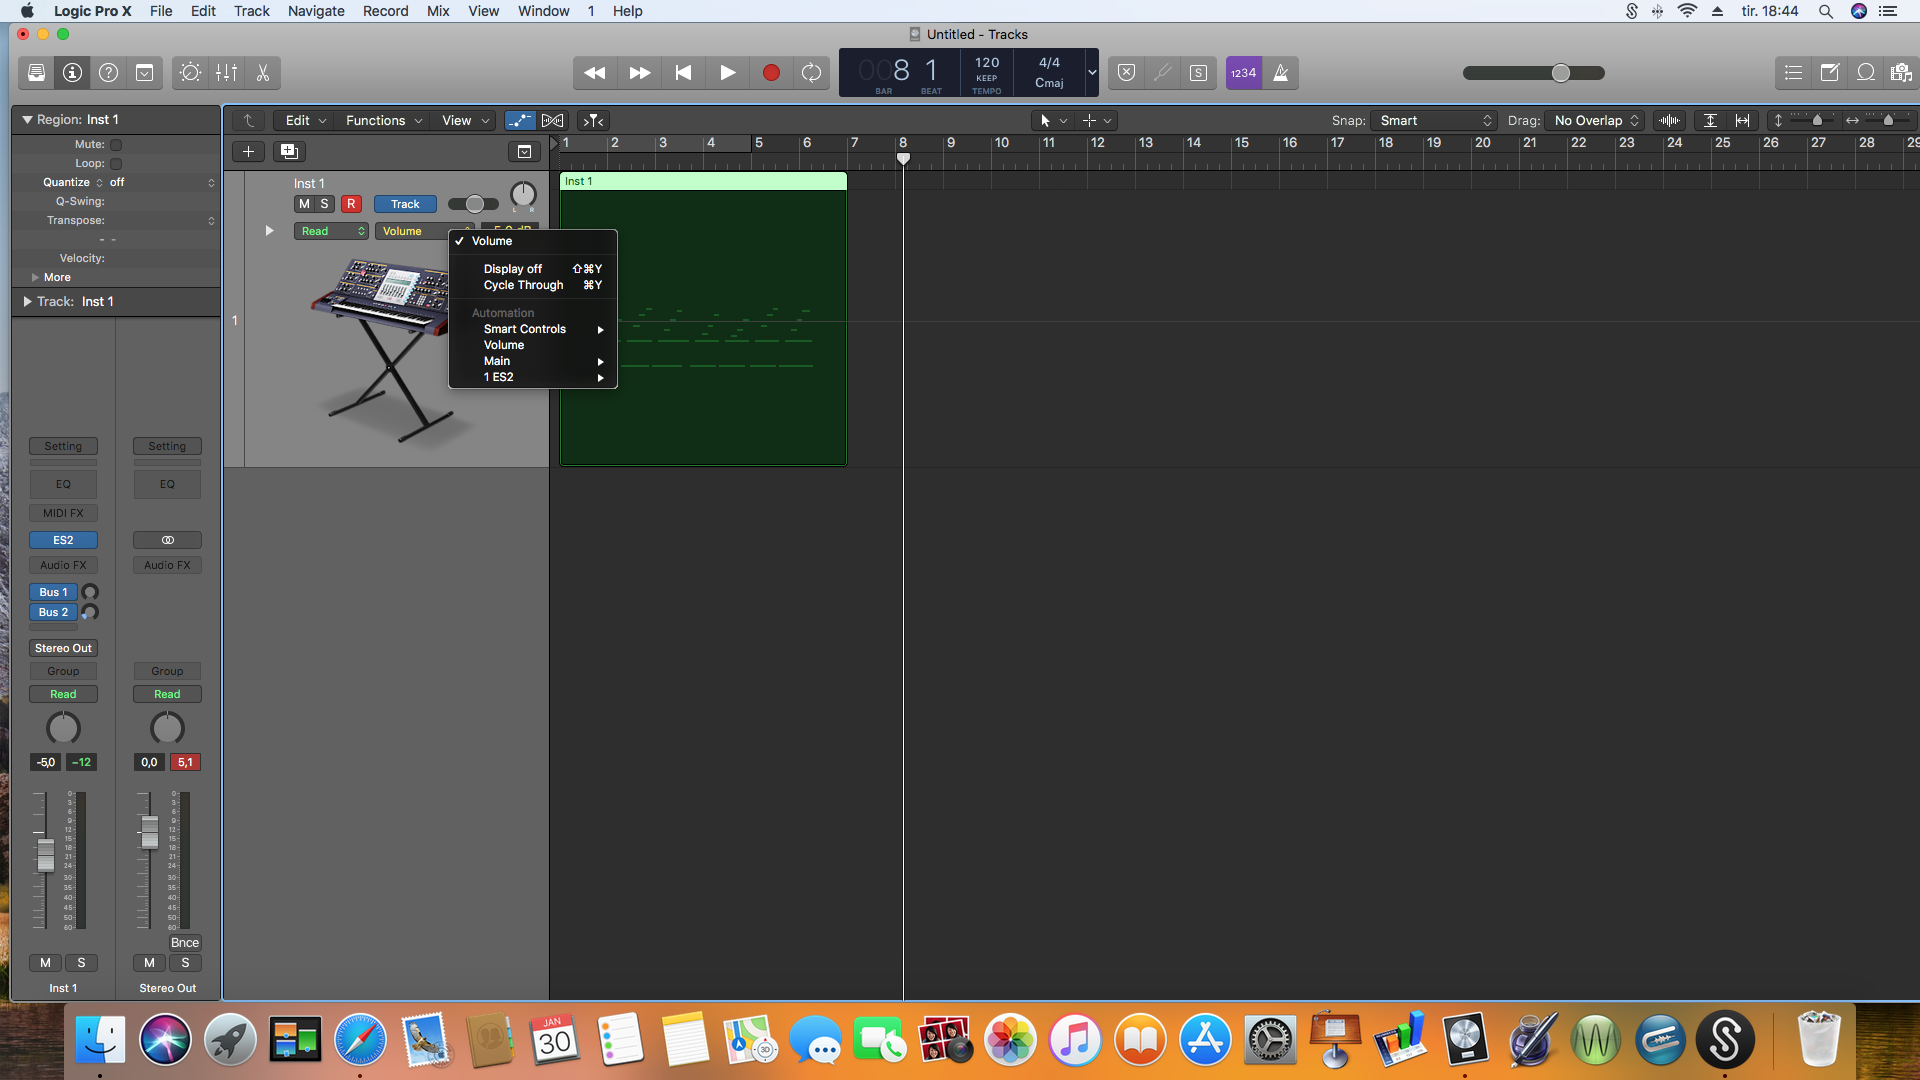Enable the Mute checkbox in Region inspector
1920x1080 pixels.
[x=116, y=144]
